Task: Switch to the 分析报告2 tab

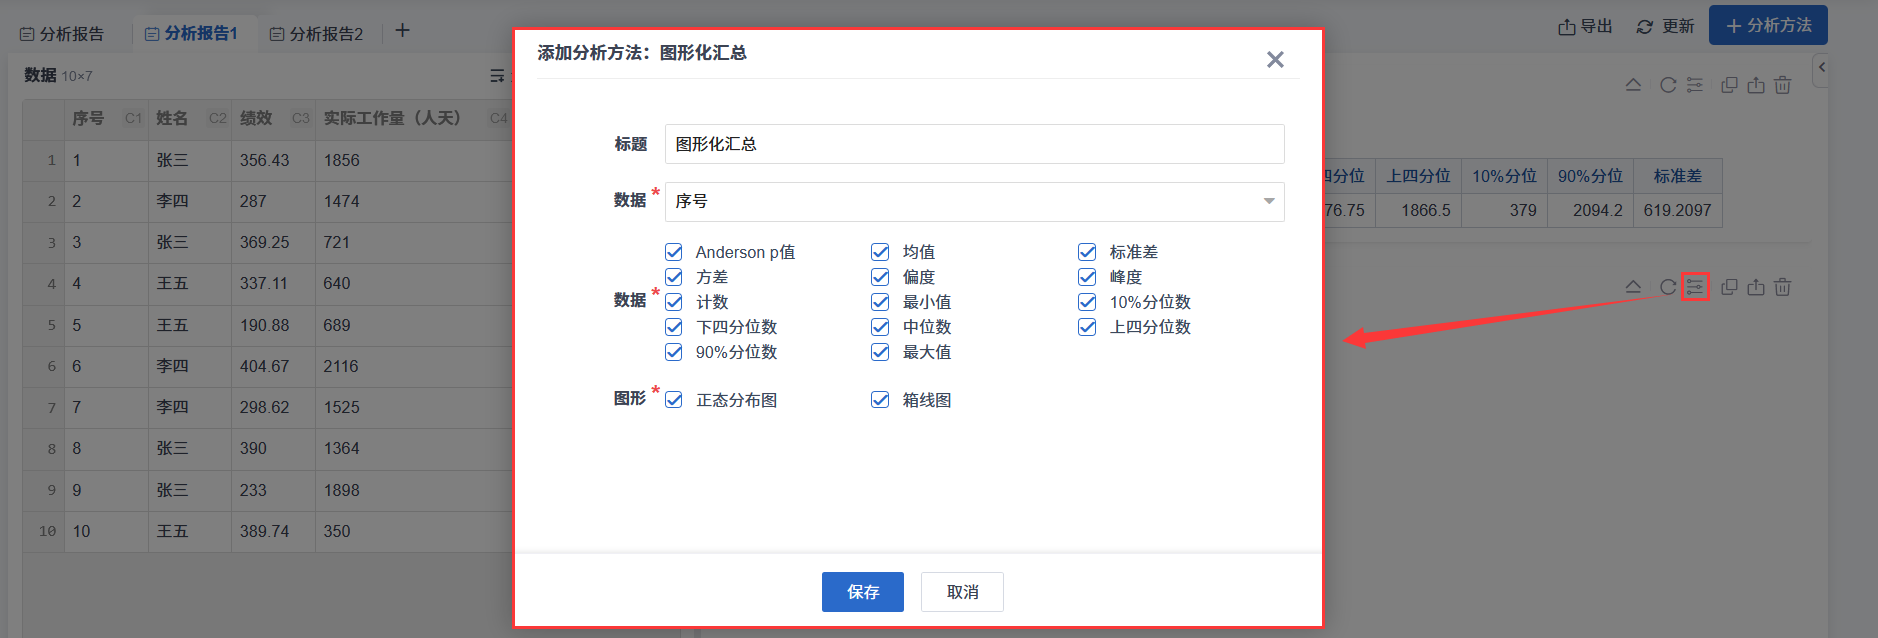Action: pyautogui.click(x=317, y=34)
